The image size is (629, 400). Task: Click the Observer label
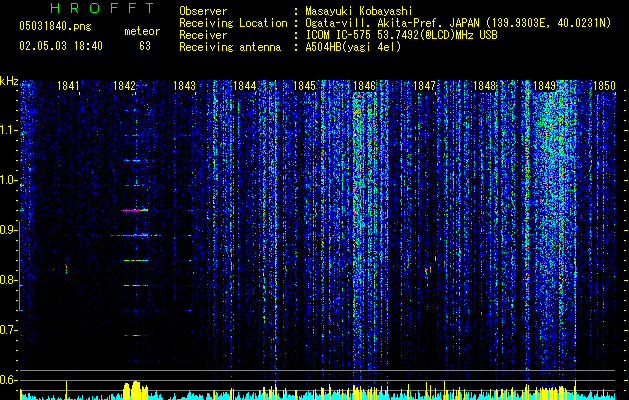point(203,11)
